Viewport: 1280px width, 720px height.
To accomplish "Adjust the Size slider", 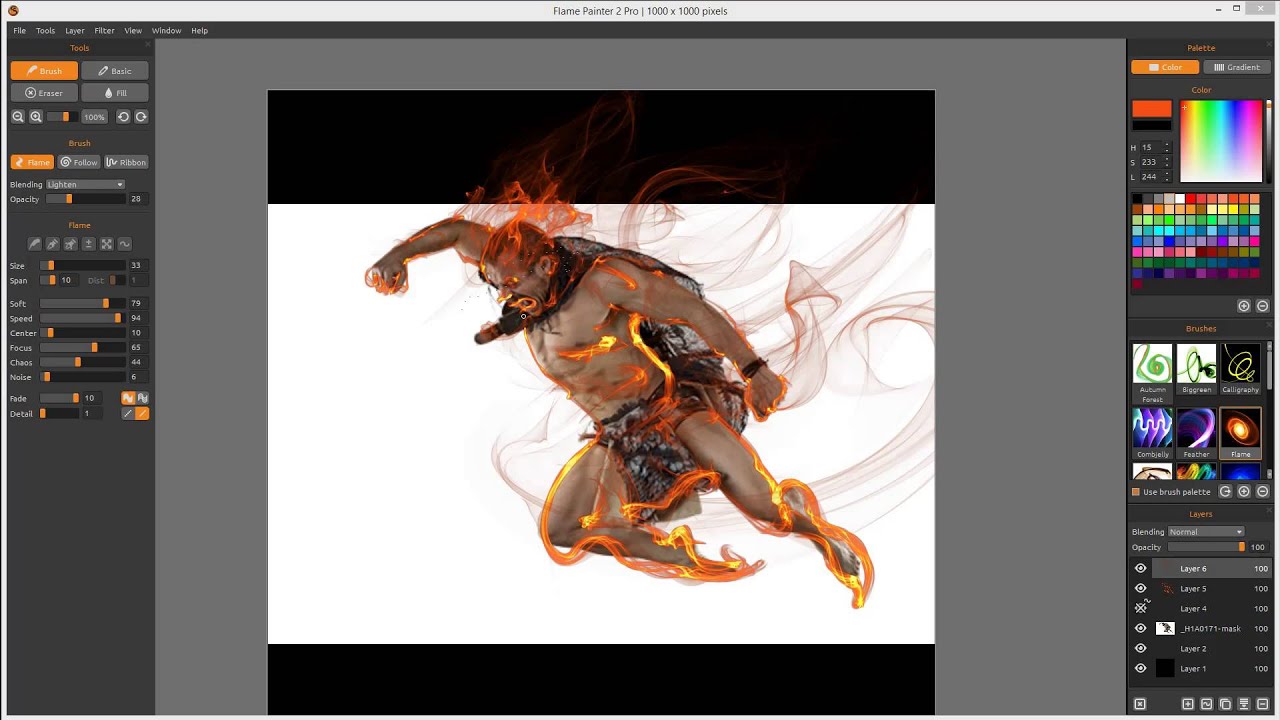I will [x=82, y=265].
